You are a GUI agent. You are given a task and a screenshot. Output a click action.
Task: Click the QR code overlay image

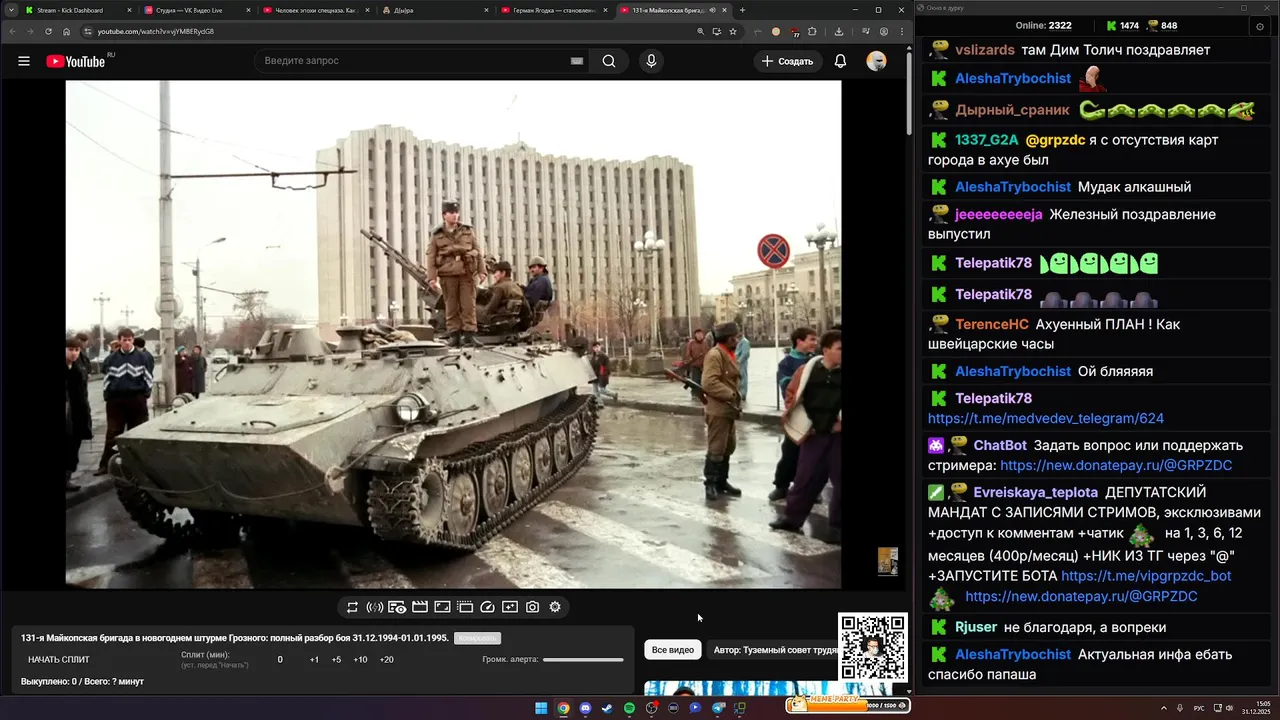click(x=873, y=648)
